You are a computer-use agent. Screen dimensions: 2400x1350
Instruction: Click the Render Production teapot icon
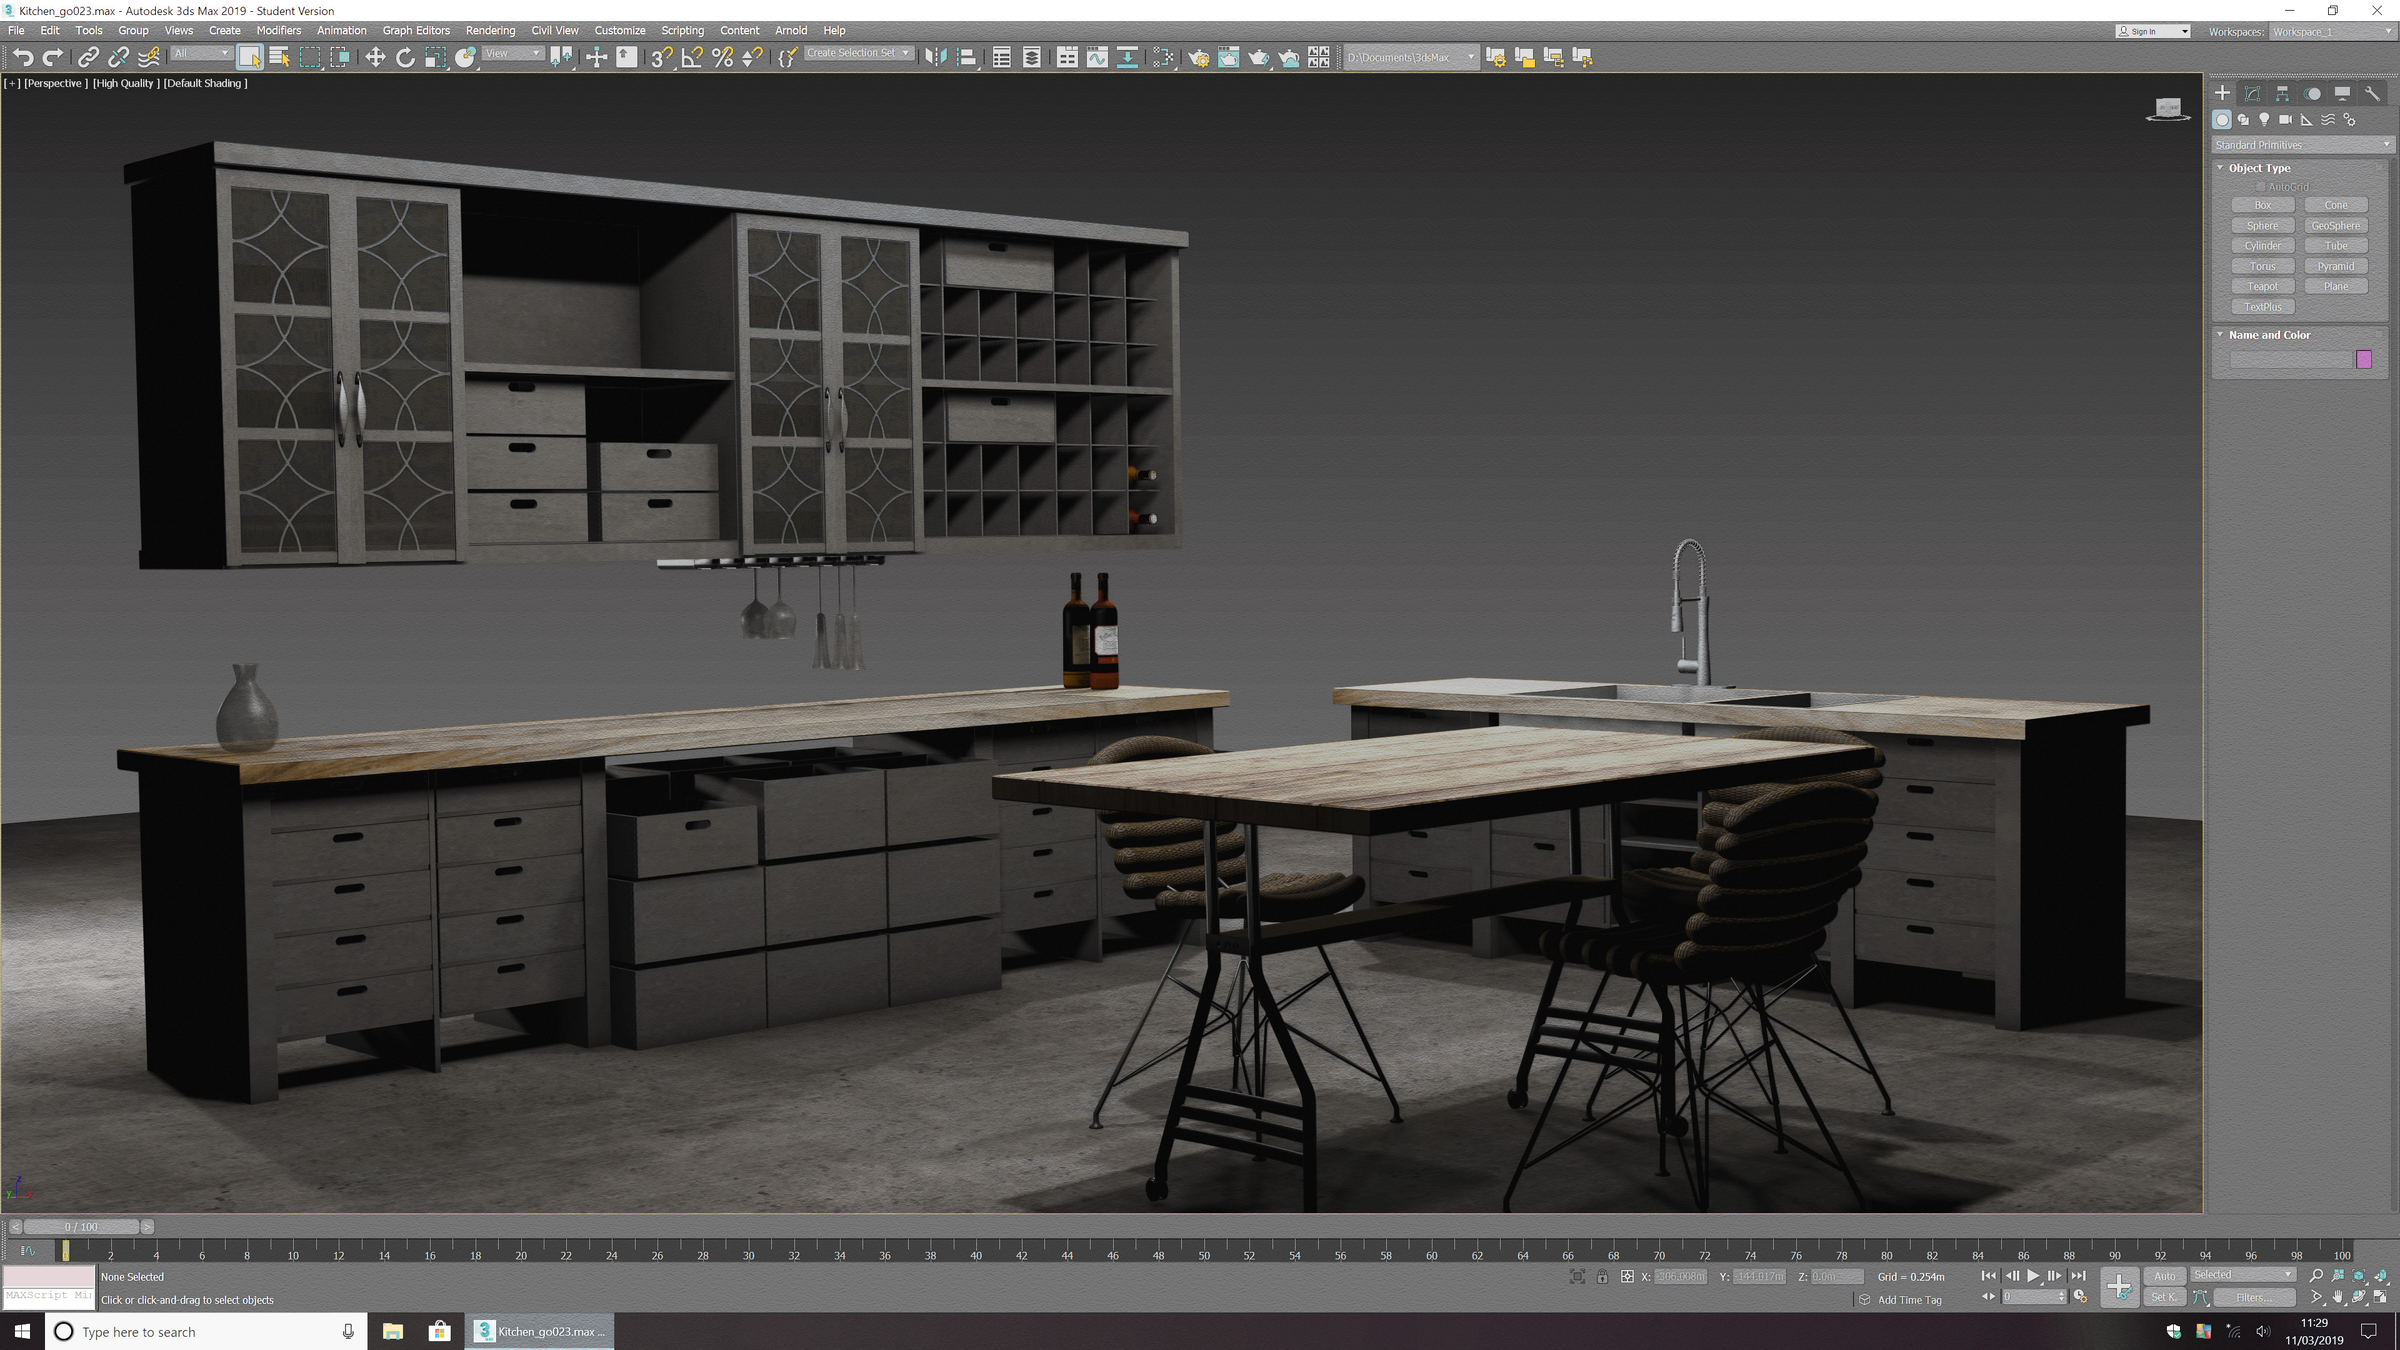[1258, 57]
